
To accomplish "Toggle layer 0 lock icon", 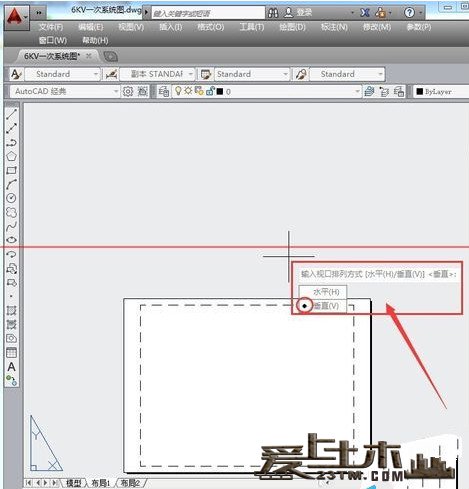I will [x=210, y=91].
